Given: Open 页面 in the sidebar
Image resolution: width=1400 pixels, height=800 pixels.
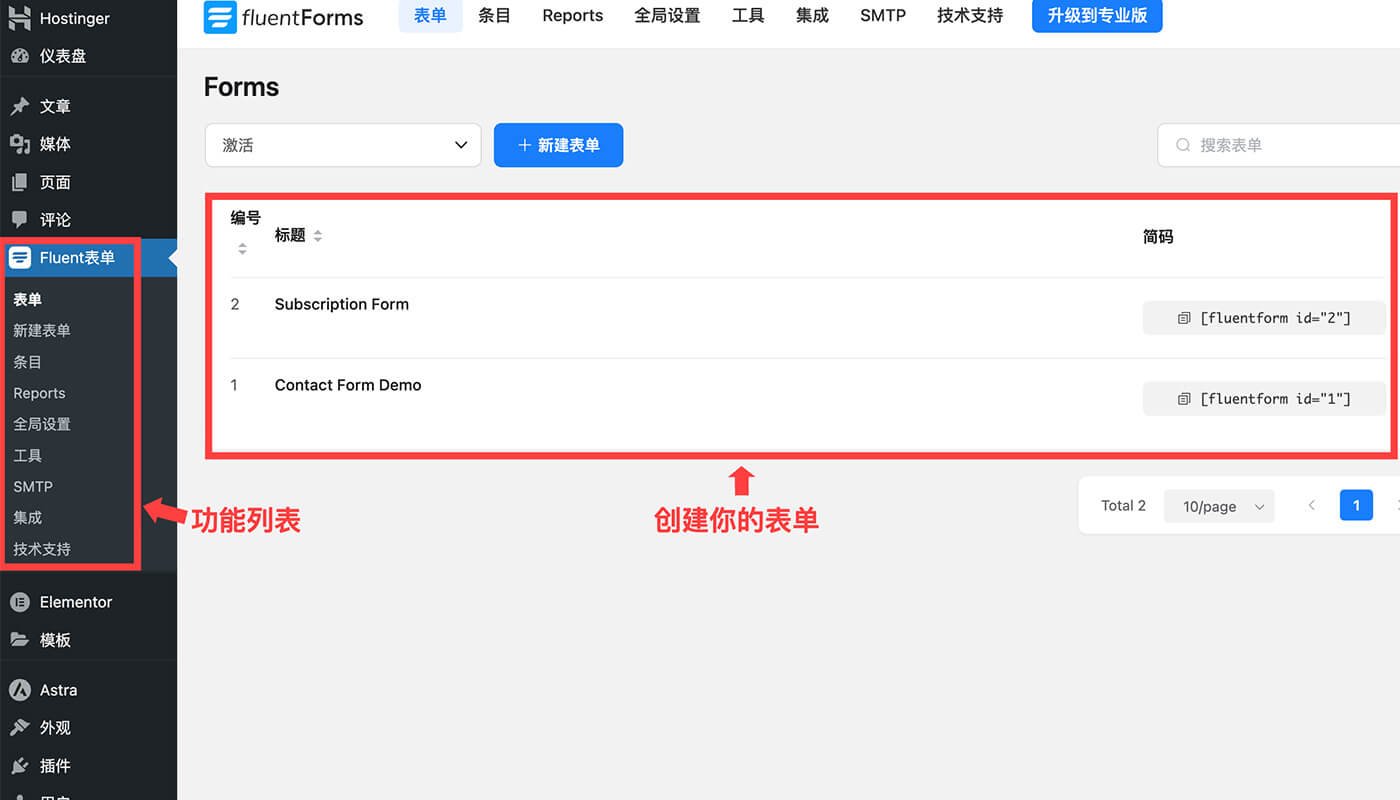Looking at the screenshot, I should tap(55, 182).
